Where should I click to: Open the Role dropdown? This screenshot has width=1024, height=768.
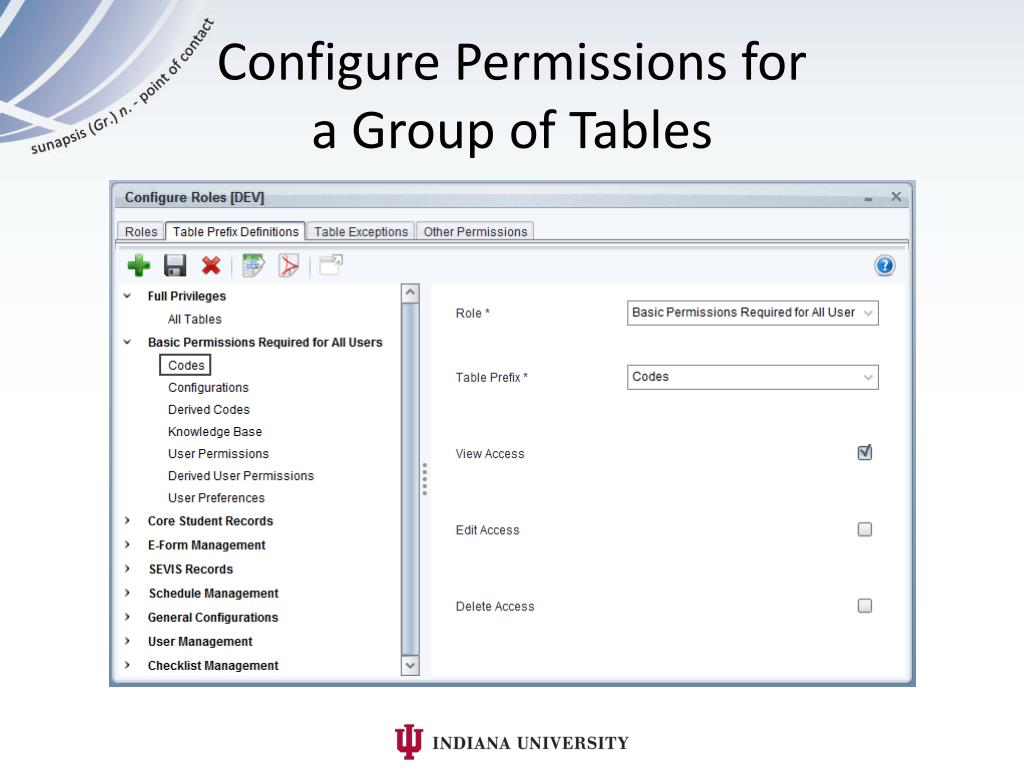click(x=752, y=313)
